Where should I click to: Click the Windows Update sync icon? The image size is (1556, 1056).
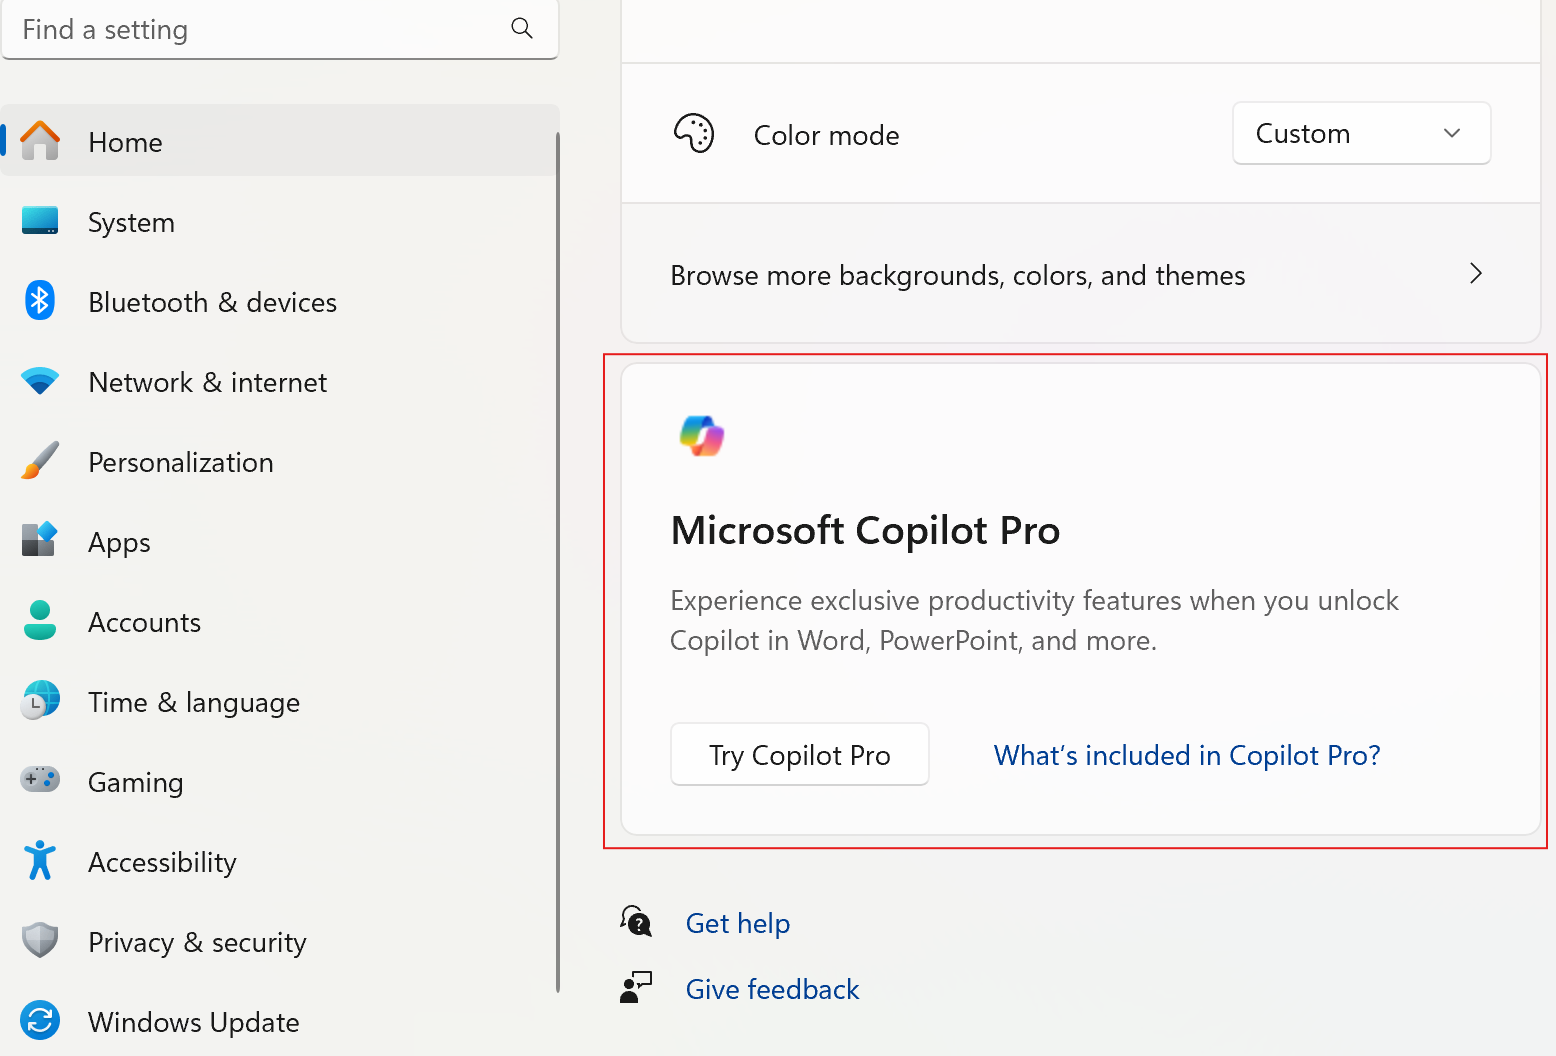tap(40, 1020)
